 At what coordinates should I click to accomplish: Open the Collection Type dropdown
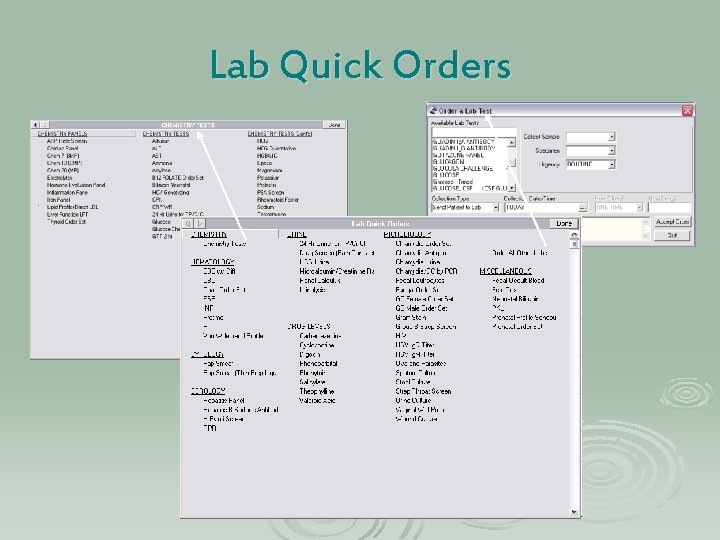(x=496, y=208)
